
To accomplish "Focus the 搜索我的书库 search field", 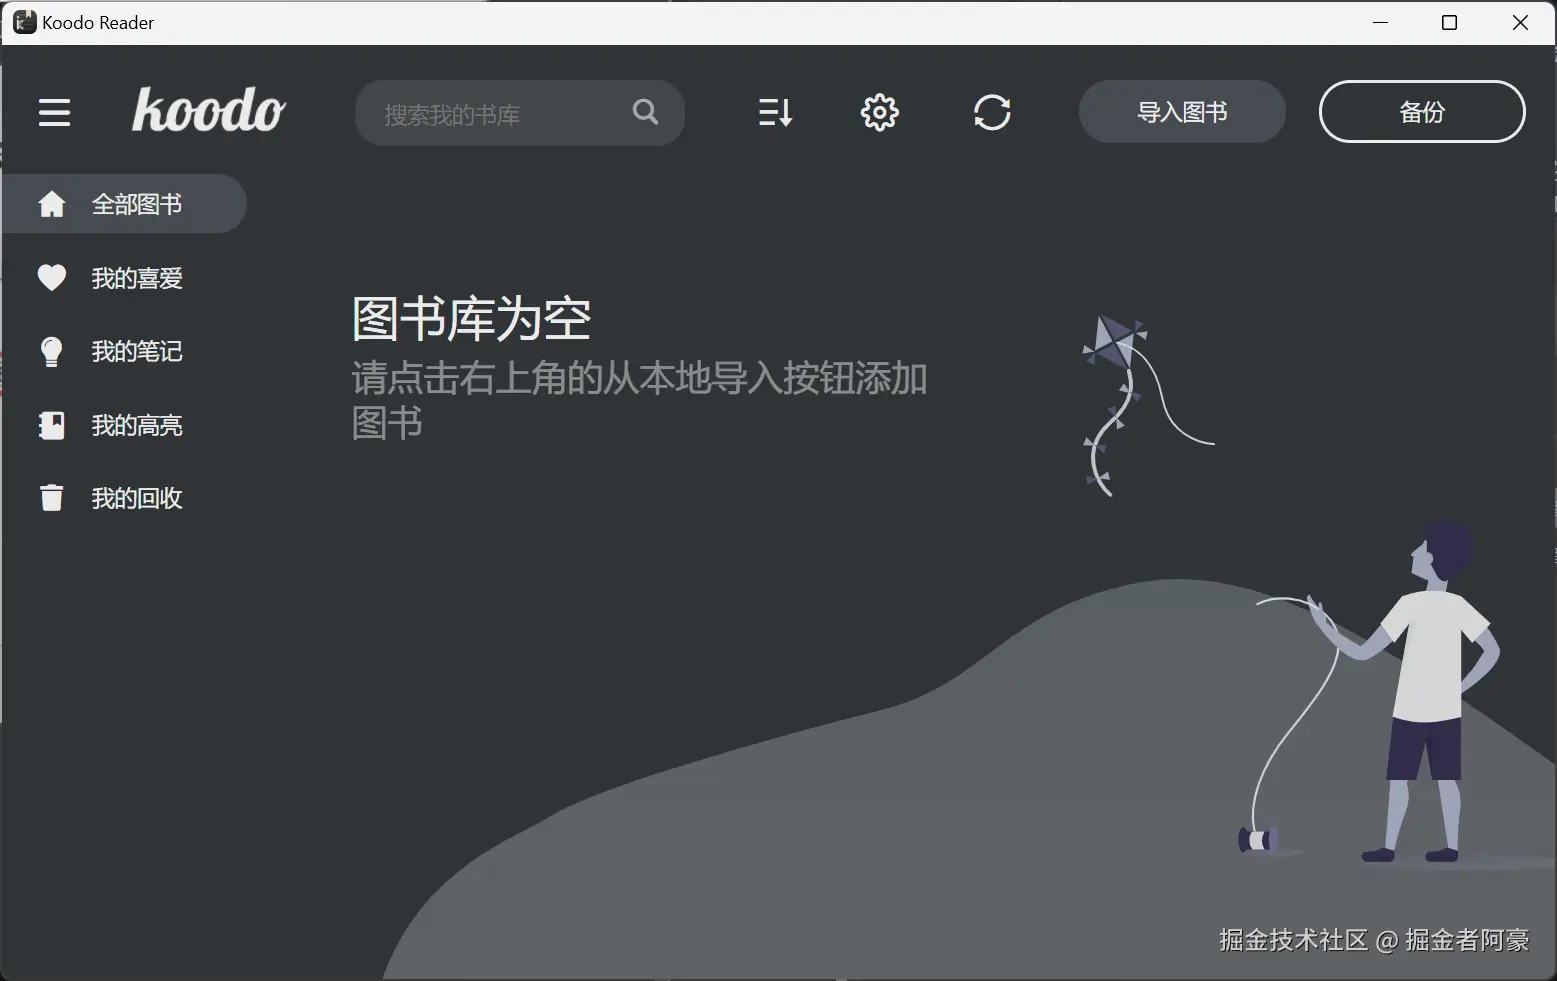I will [x=519, y=113].
